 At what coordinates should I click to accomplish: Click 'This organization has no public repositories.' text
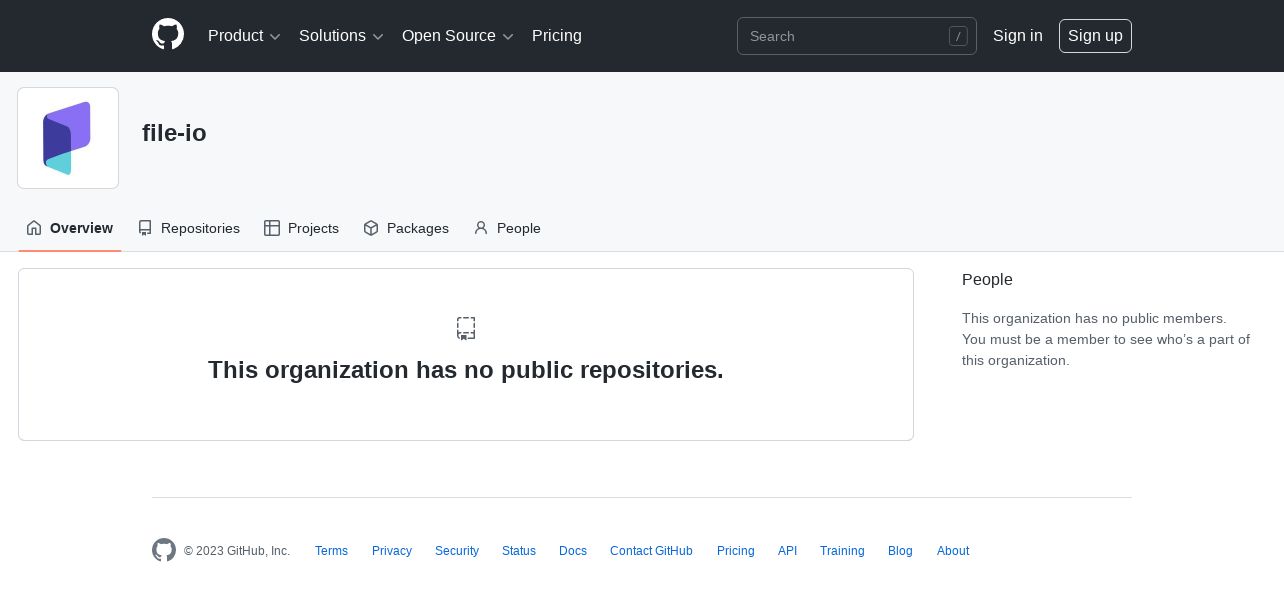pos(466,370)
